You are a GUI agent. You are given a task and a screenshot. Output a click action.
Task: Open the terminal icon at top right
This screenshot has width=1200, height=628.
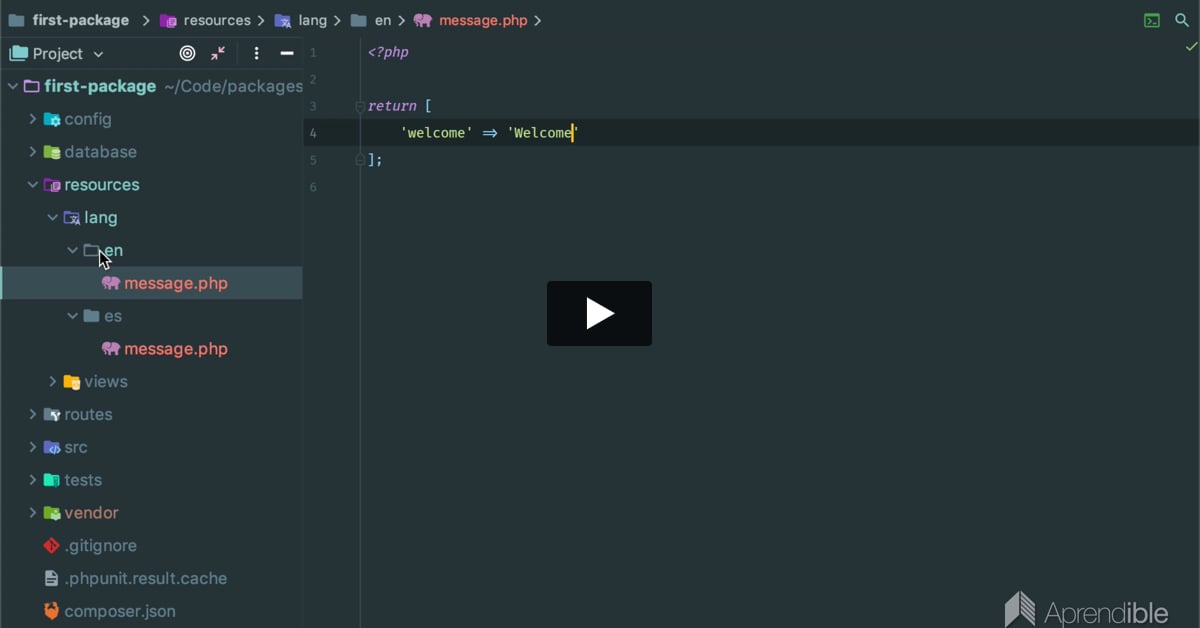point(1152,20)
